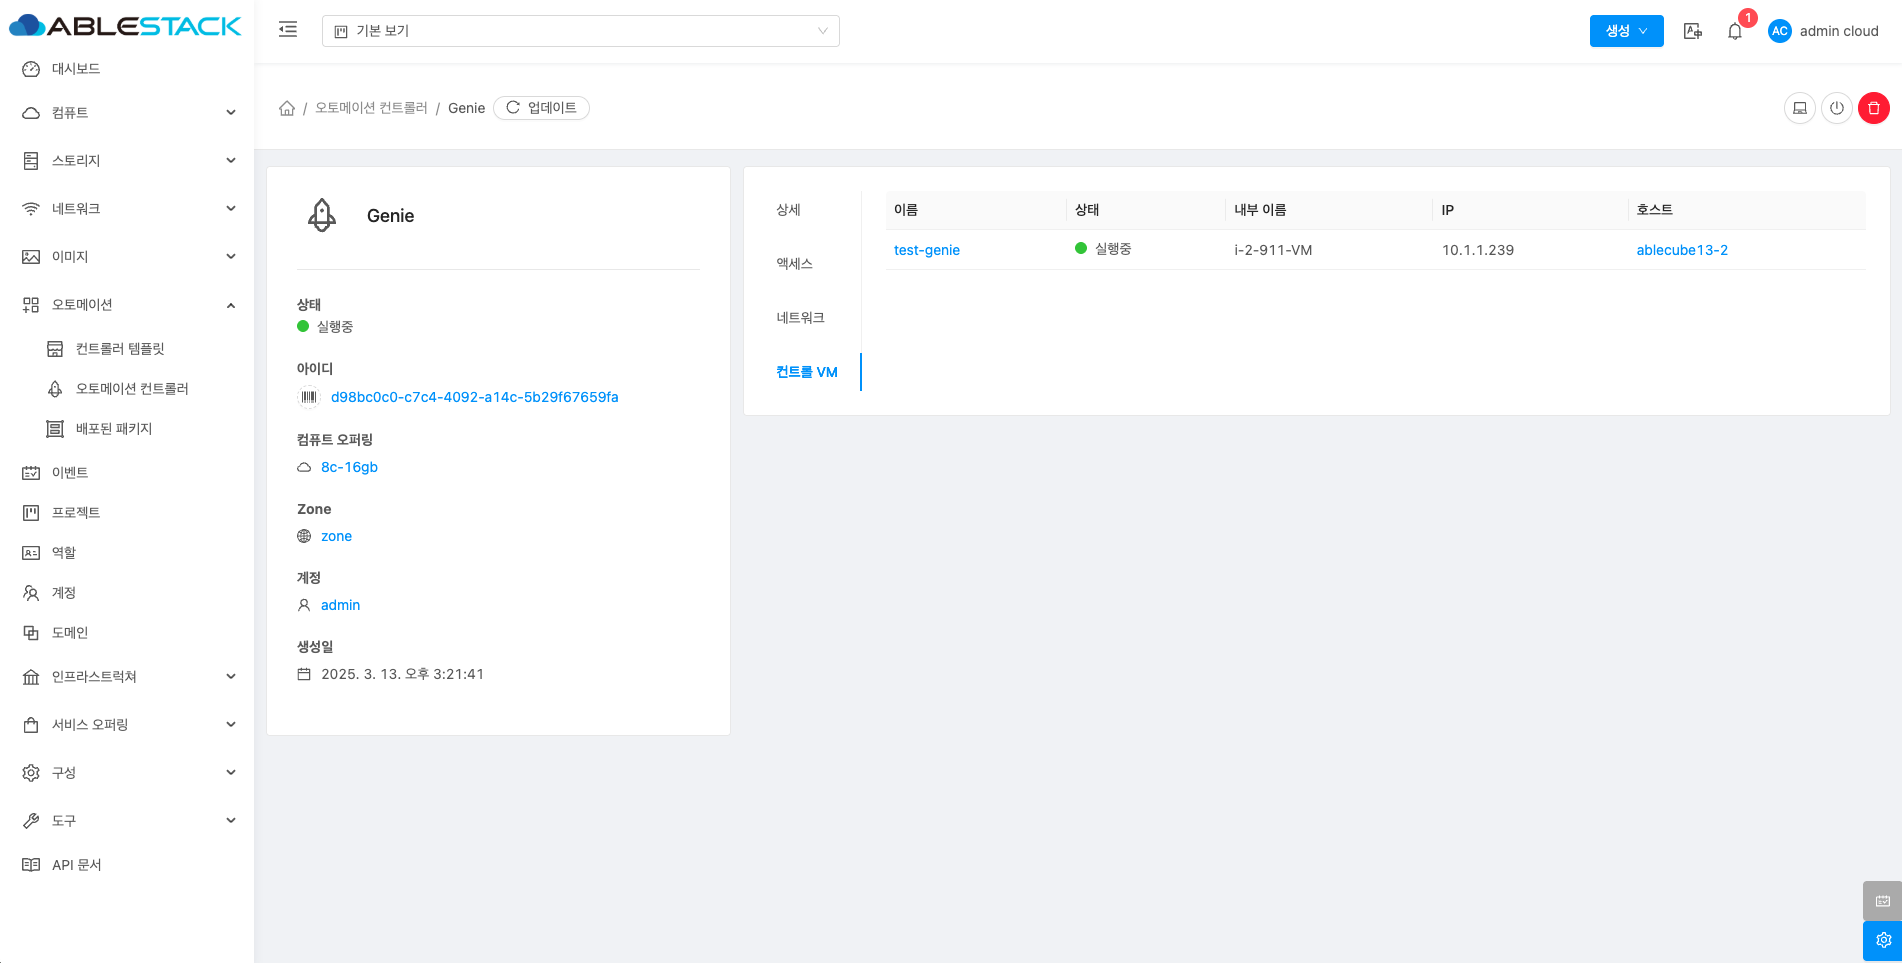Expand the 컴퓨트 sidebar menu
1902x963 pixels.
(128, 113)
